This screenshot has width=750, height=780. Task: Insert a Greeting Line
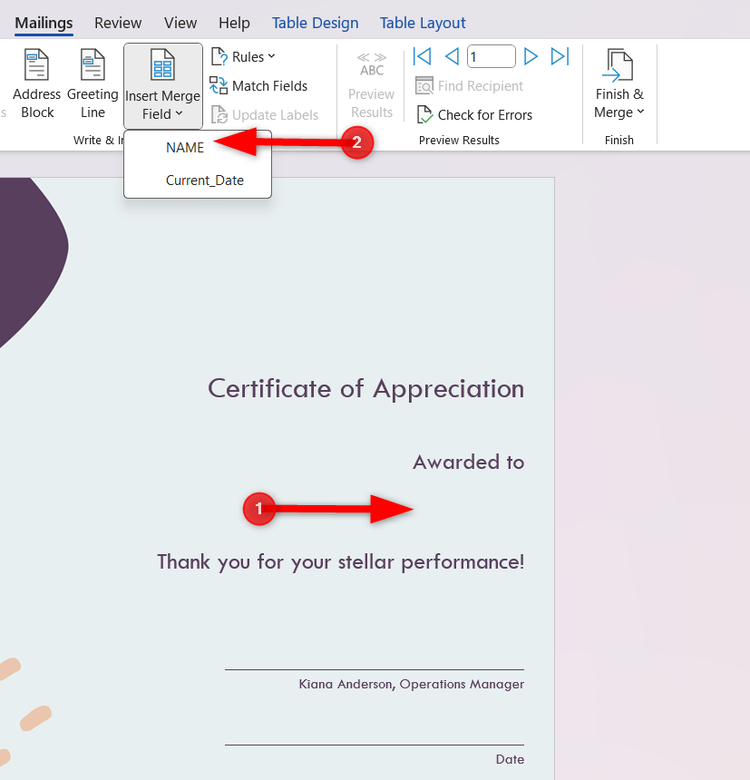pos(93,84)
